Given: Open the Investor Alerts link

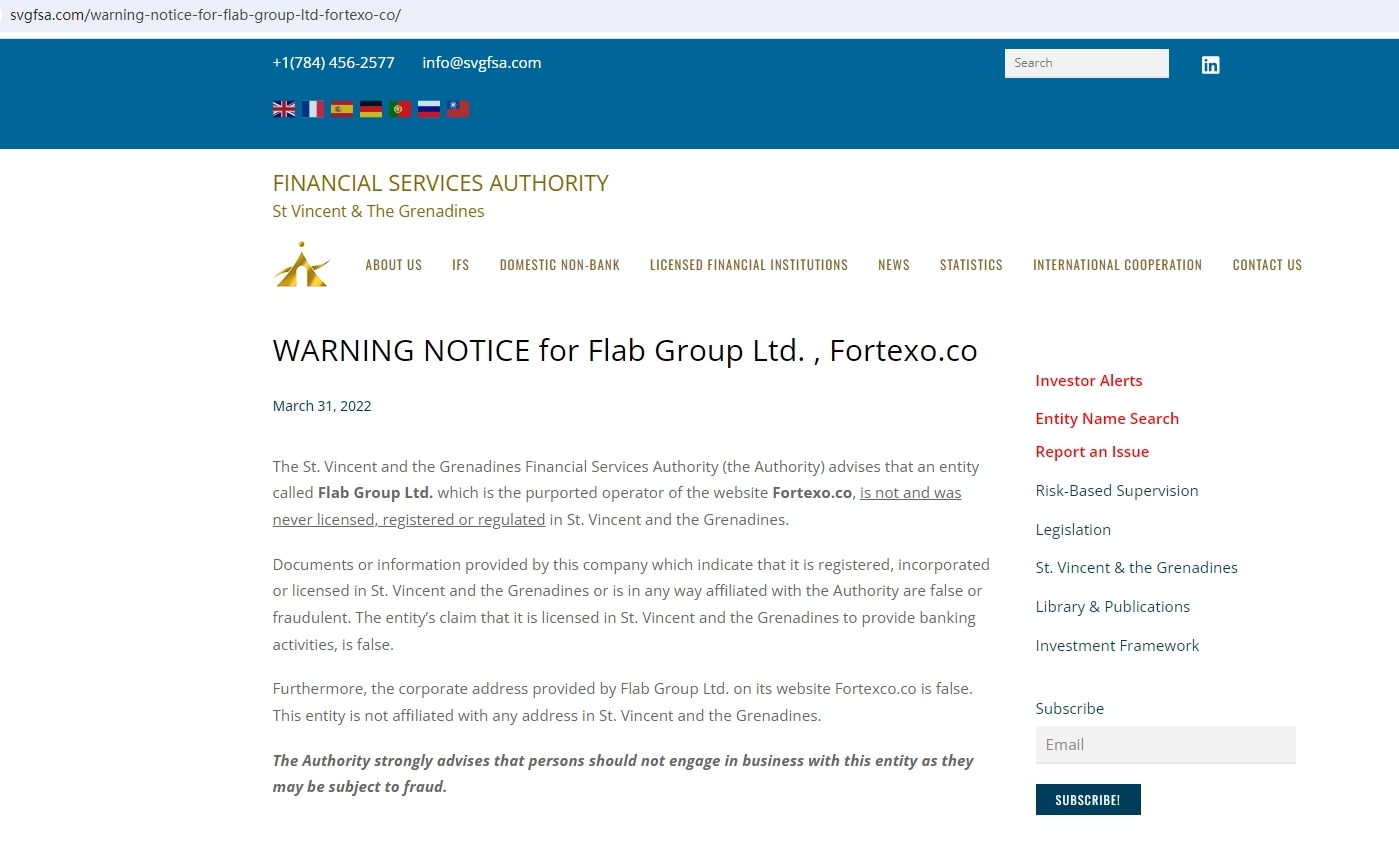Looking at the screenshot, I should pos(1088,381).
